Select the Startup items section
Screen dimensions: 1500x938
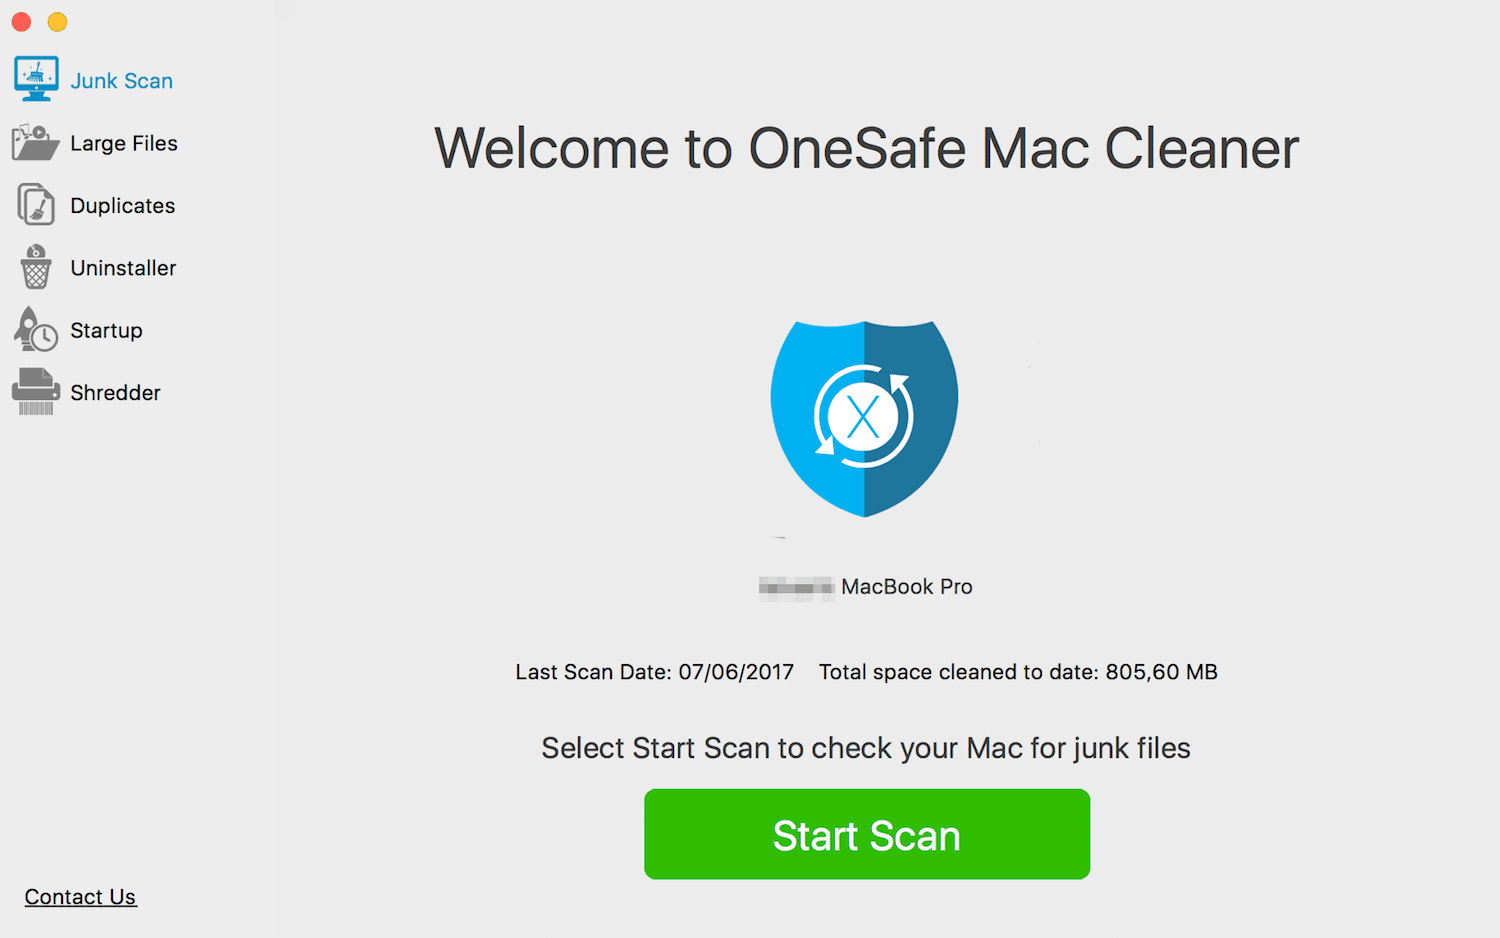pyautogui.click(x=106, y=330)
